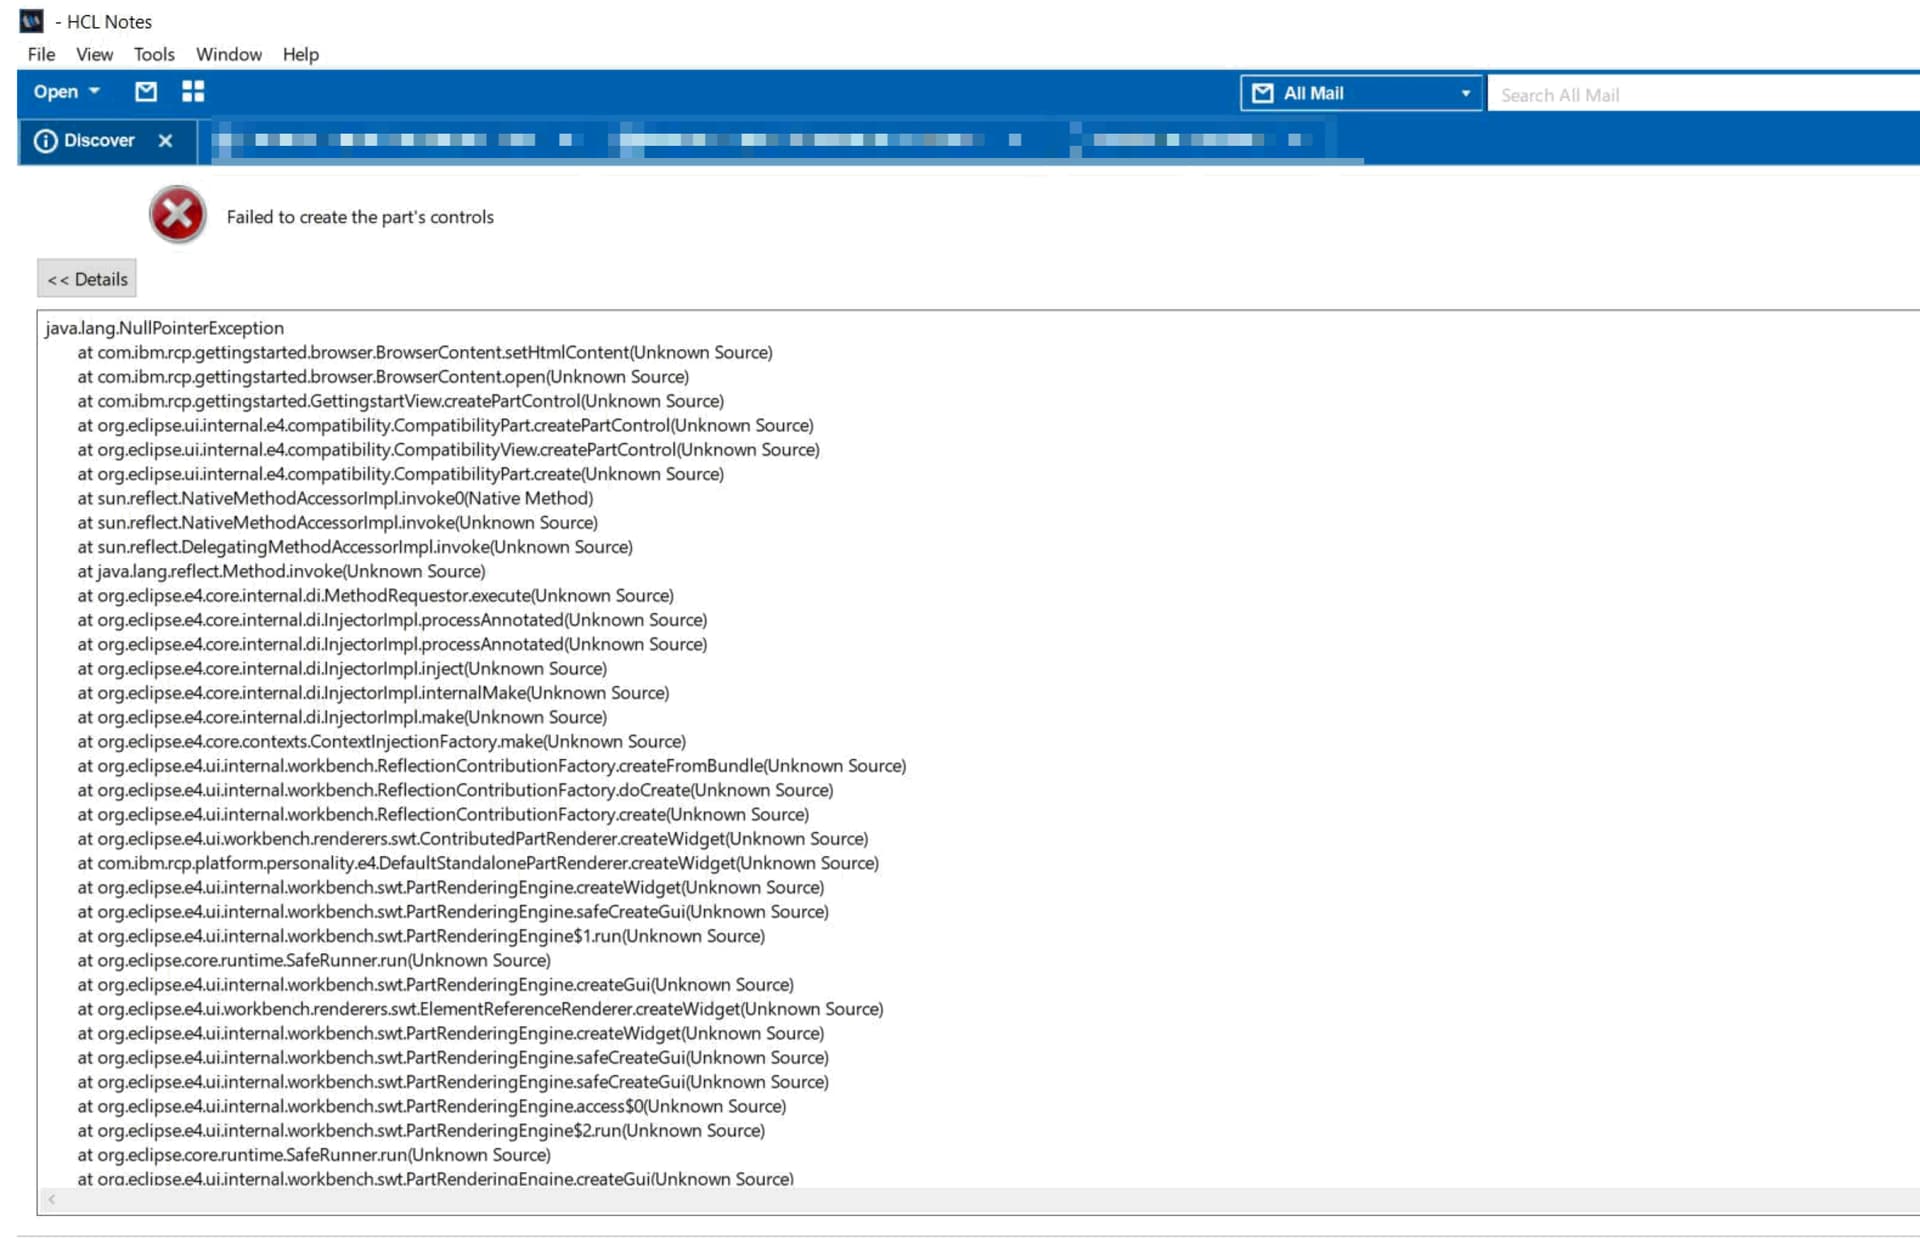Image resolution: width=1920 pixels, height=1242 pixels.
Task: Open the Tools menu
Action: point(154,54)
